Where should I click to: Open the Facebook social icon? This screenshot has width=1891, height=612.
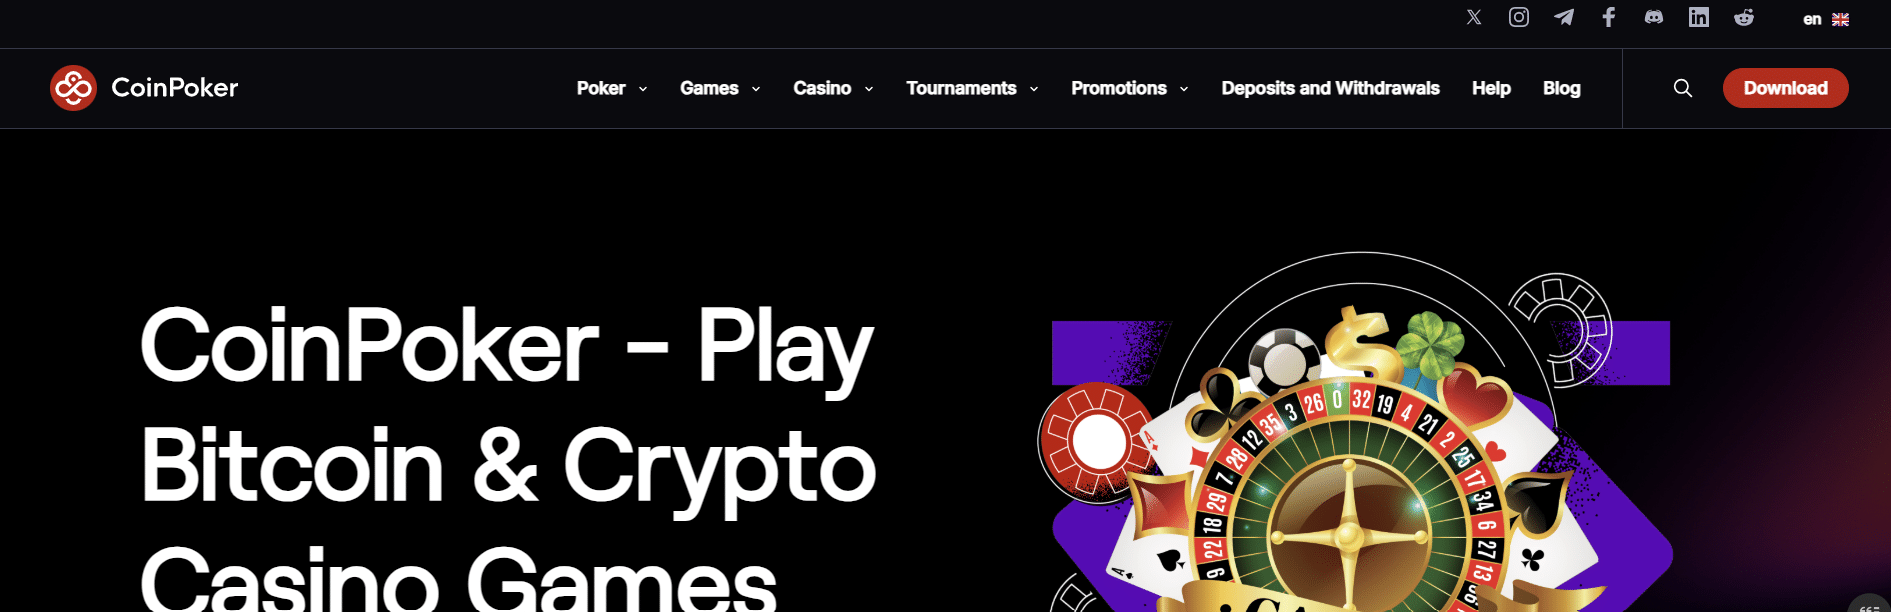tap(1609, 17)
